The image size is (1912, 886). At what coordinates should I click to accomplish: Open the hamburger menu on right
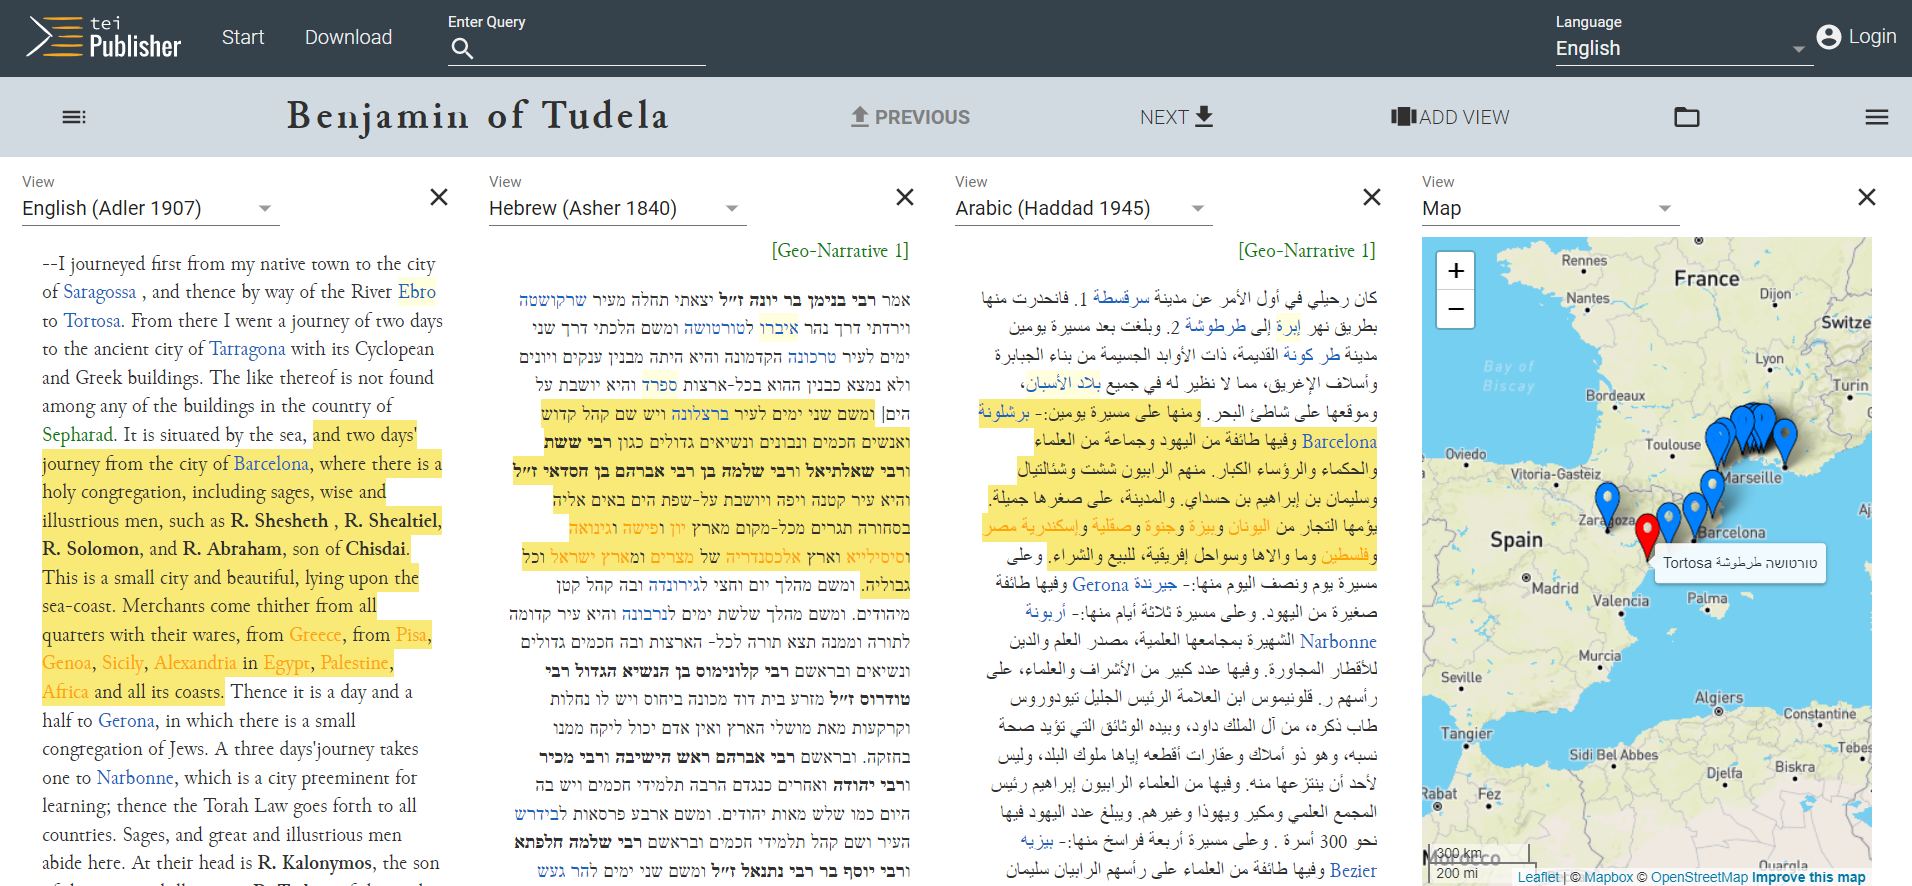coord(1877,117)
